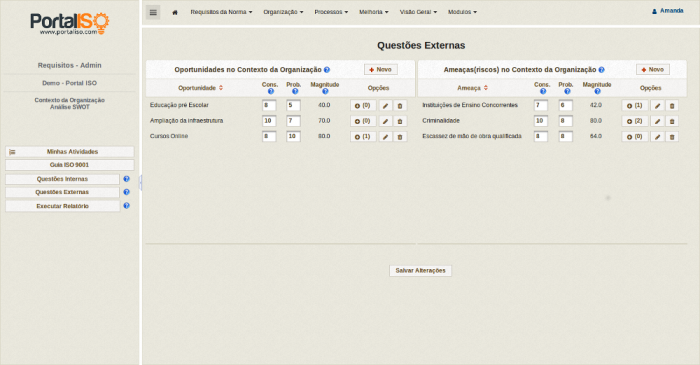Delete the Educação pré Escolar row

400,106
